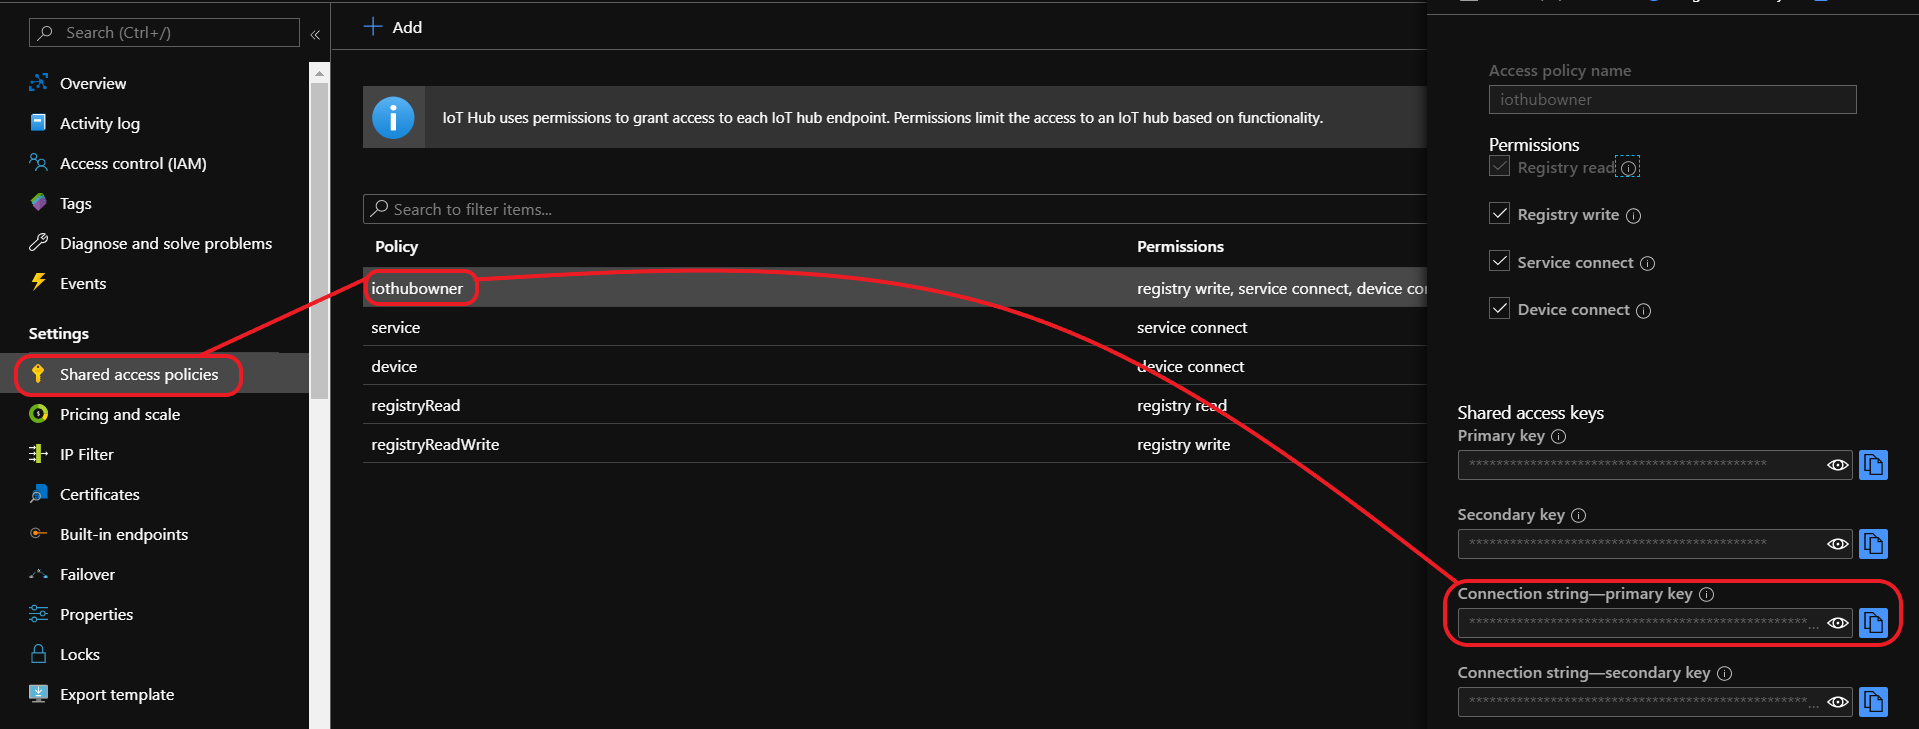Copy the Primary key to clipboard
Screen dimensions: 1919x729
pos(1872,465)
